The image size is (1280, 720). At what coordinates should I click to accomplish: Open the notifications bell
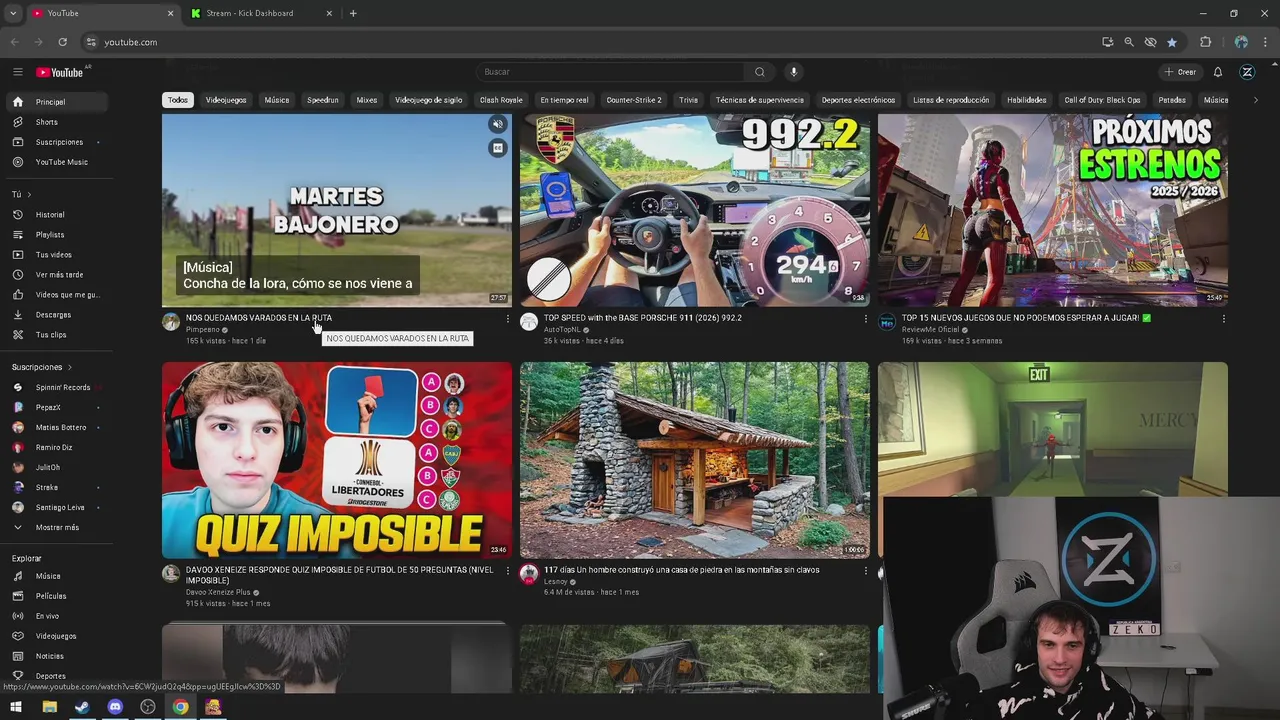tap(1218, 72)
